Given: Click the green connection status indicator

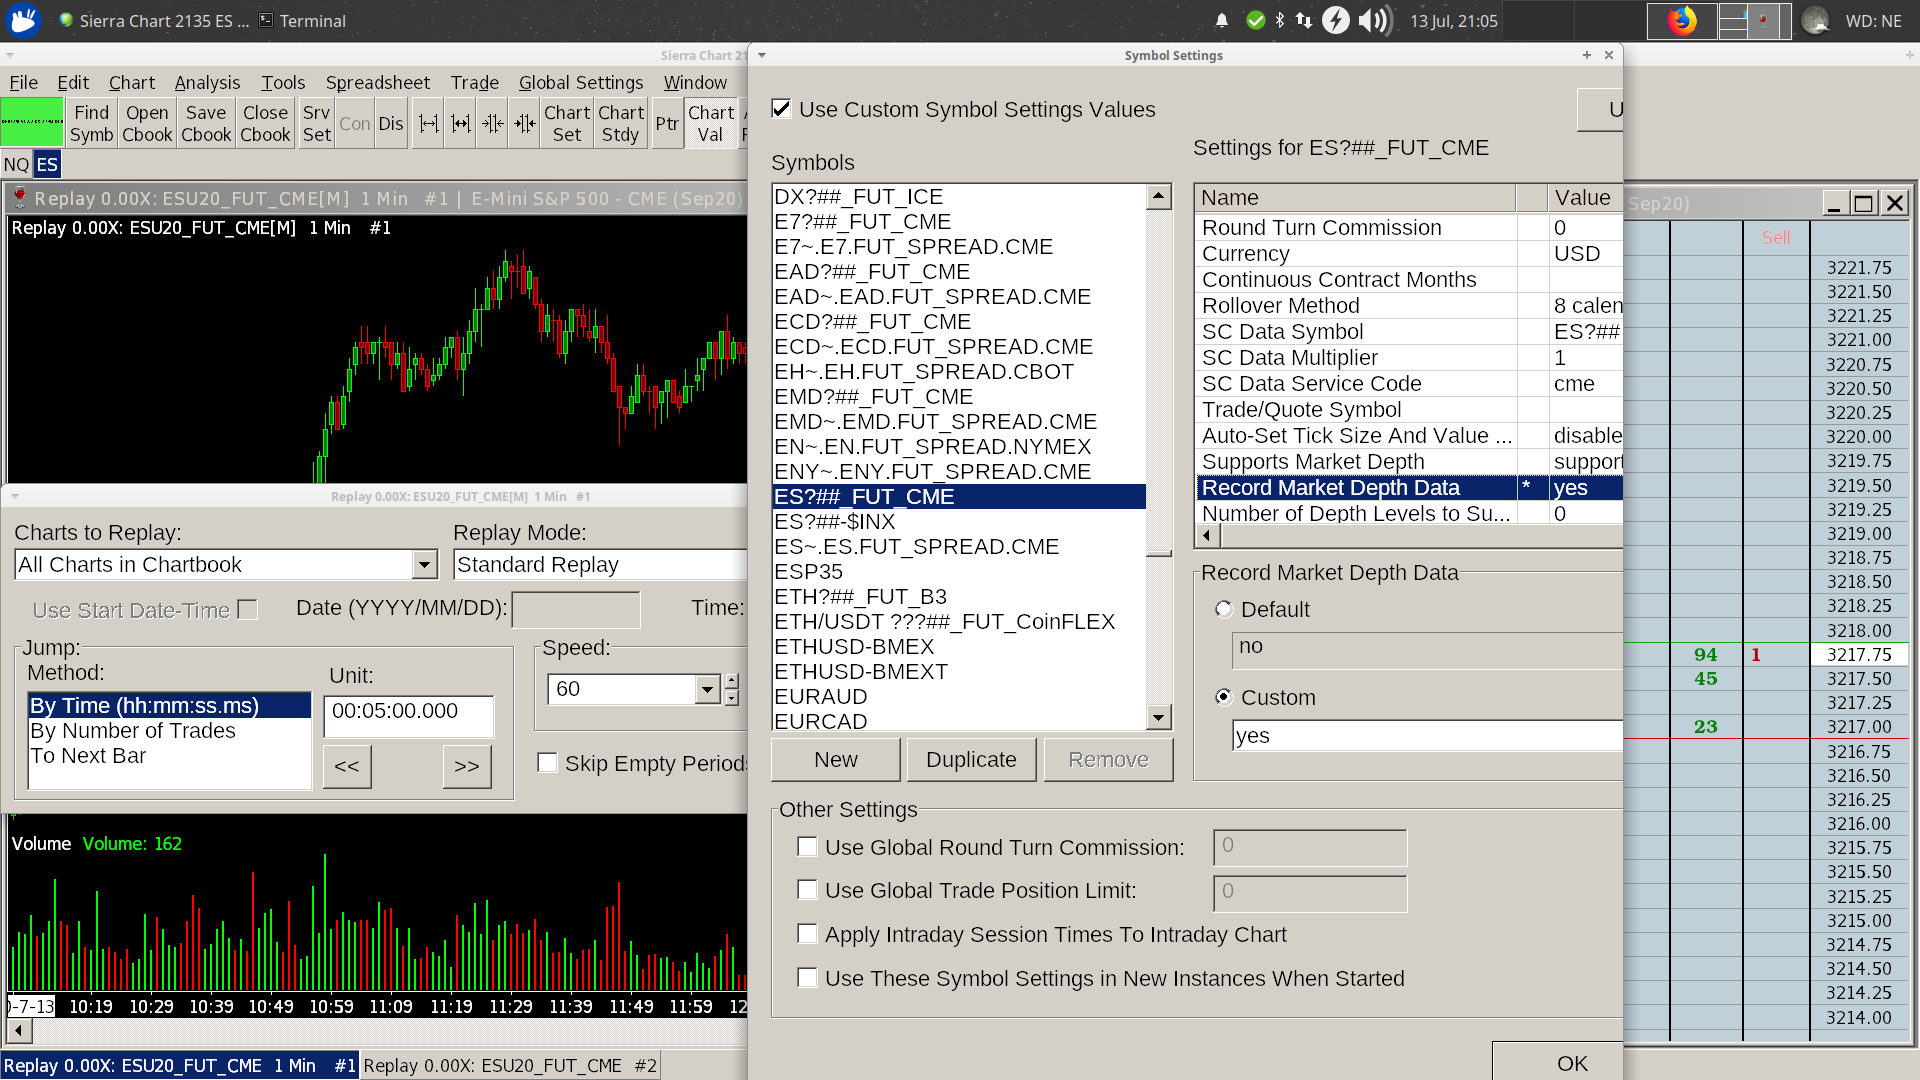Looking at the screenshot, I should (32, 123).
